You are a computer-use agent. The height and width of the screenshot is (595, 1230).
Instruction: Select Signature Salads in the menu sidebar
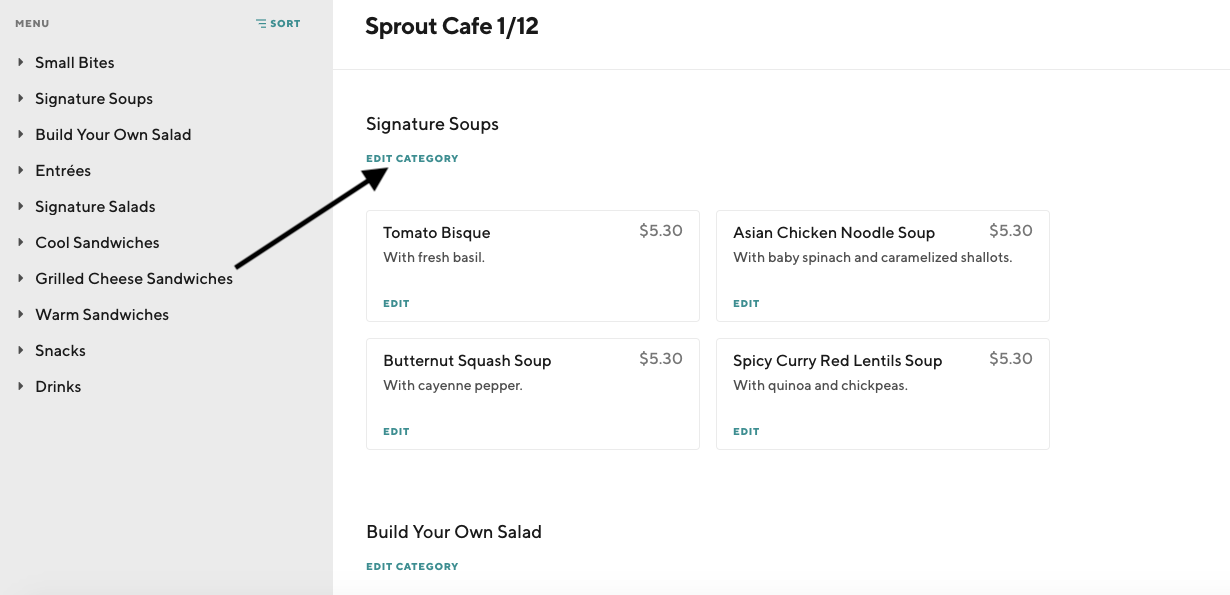[95, 207]
